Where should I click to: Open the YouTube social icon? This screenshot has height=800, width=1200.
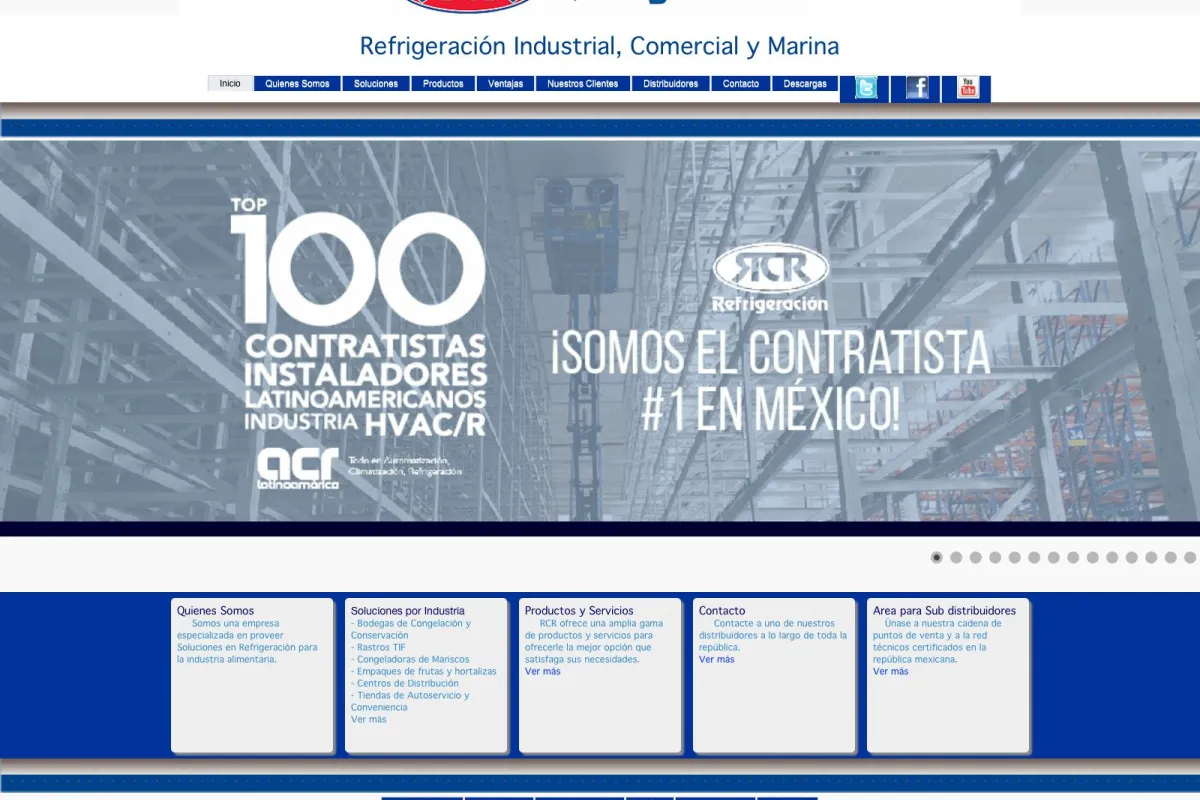coord(968,88)
